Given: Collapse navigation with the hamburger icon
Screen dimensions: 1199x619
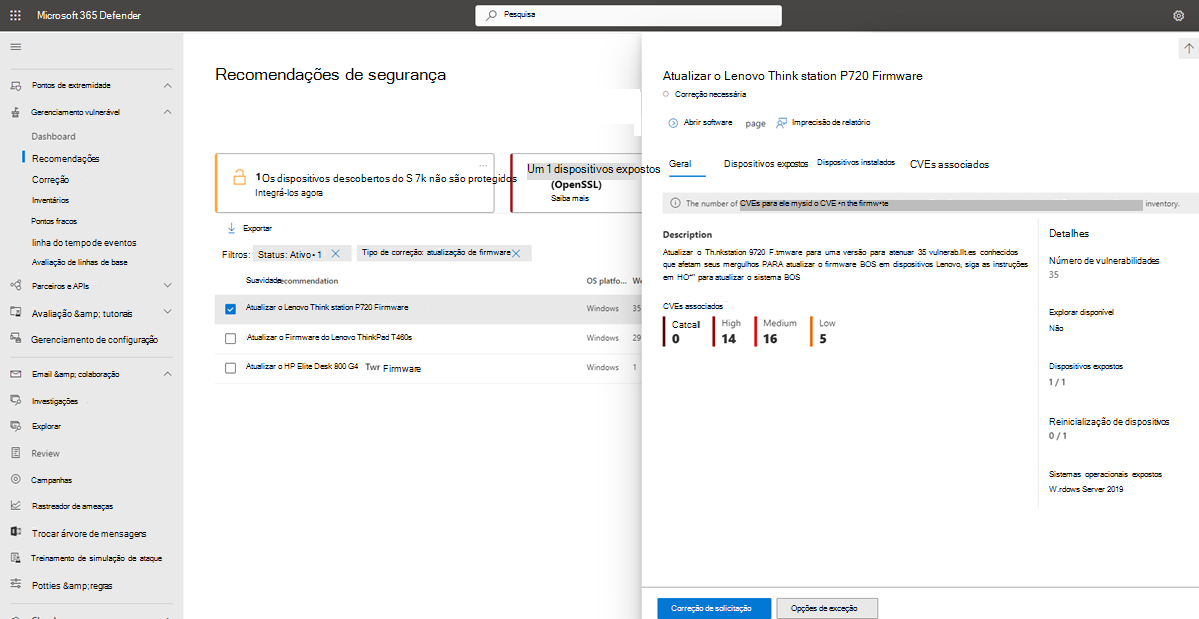Looking at the screenshot, I should pos(15,45).
